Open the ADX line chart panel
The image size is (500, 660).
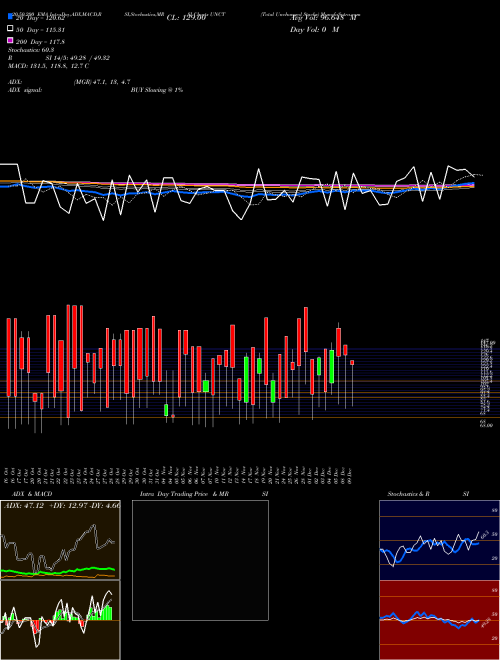pos(60,540)
